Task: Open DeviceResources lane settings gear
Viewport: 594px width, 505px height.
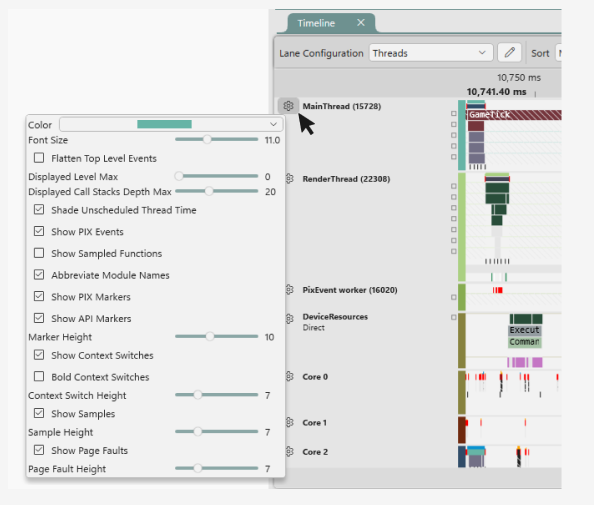Action: point(289,319)
